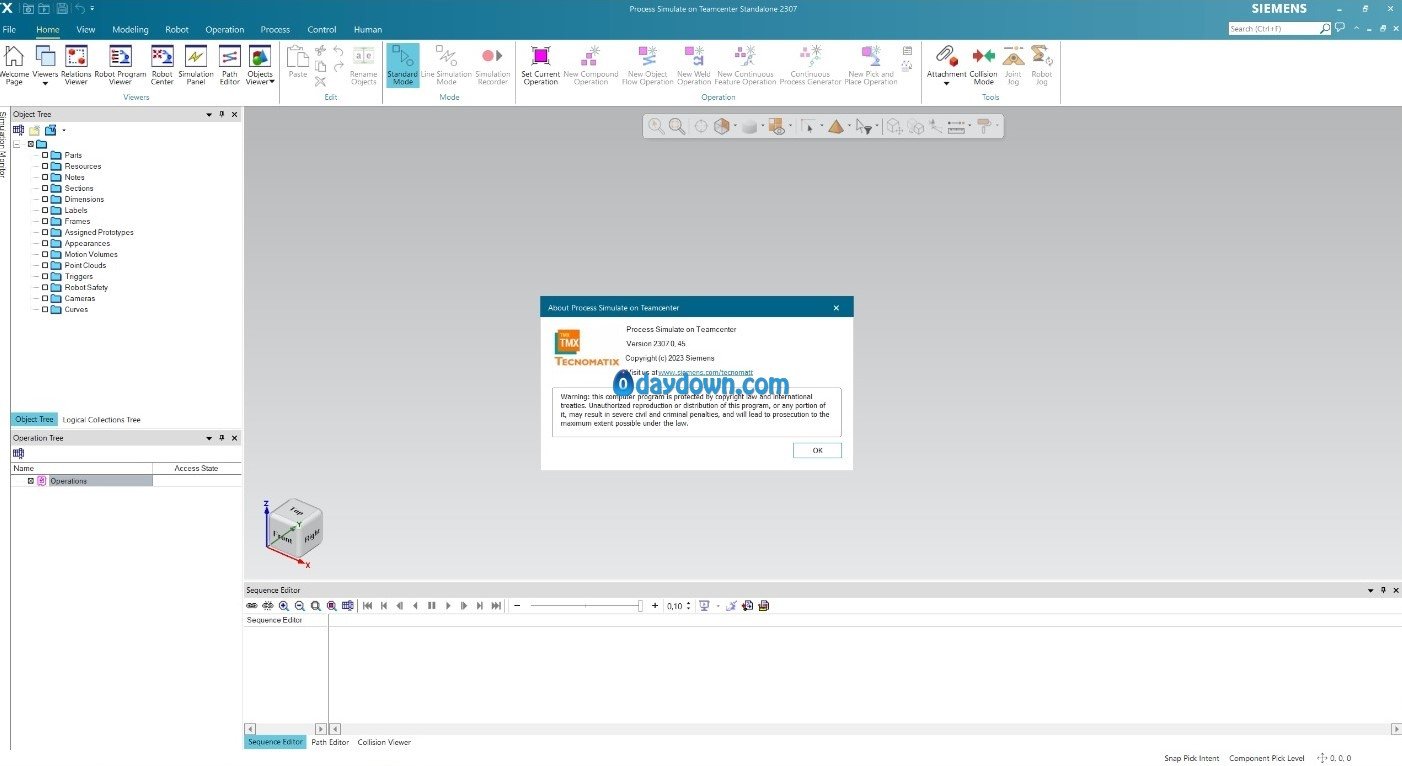The image size is (1402, 766).
Task: Toggle the Appearances display checkbox
Action: 45,243
